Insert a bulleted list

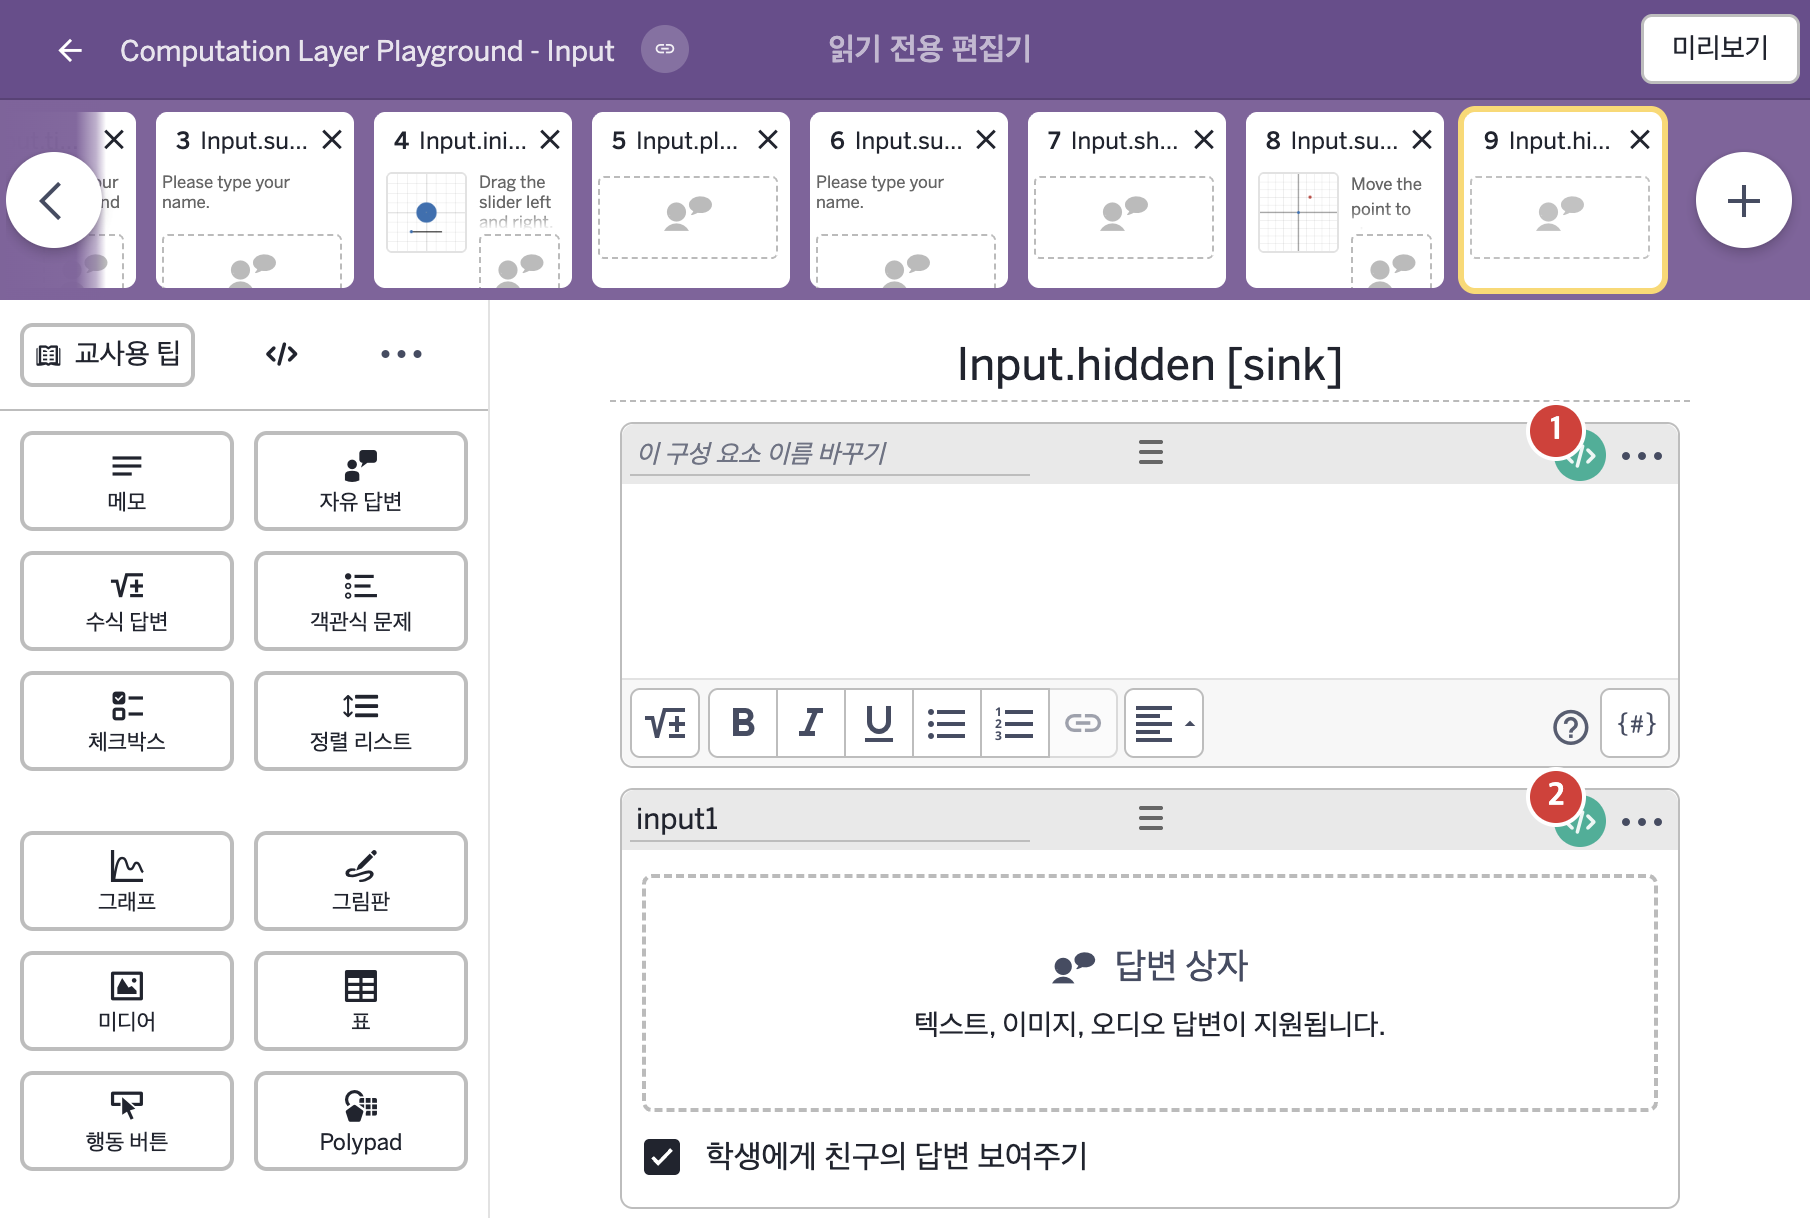[x=947, y=723]
